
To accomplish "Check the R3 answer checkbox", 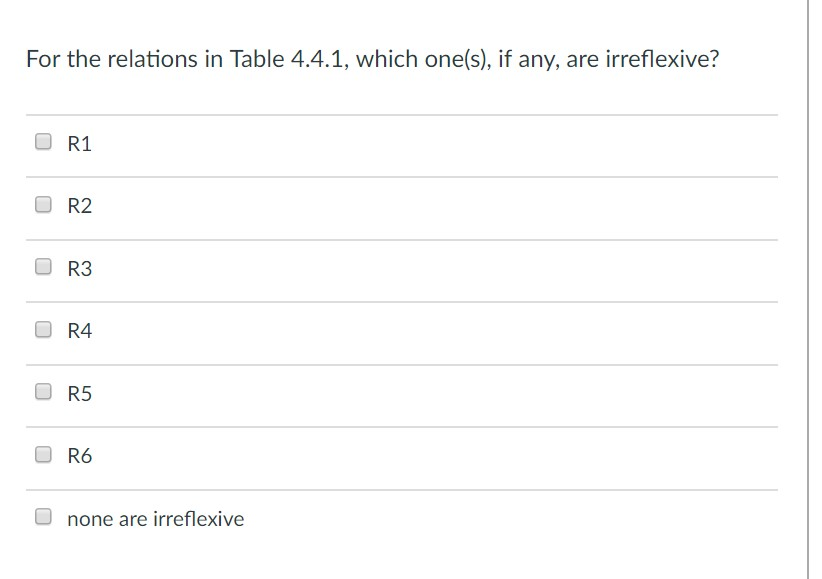I will click(42, 266).
